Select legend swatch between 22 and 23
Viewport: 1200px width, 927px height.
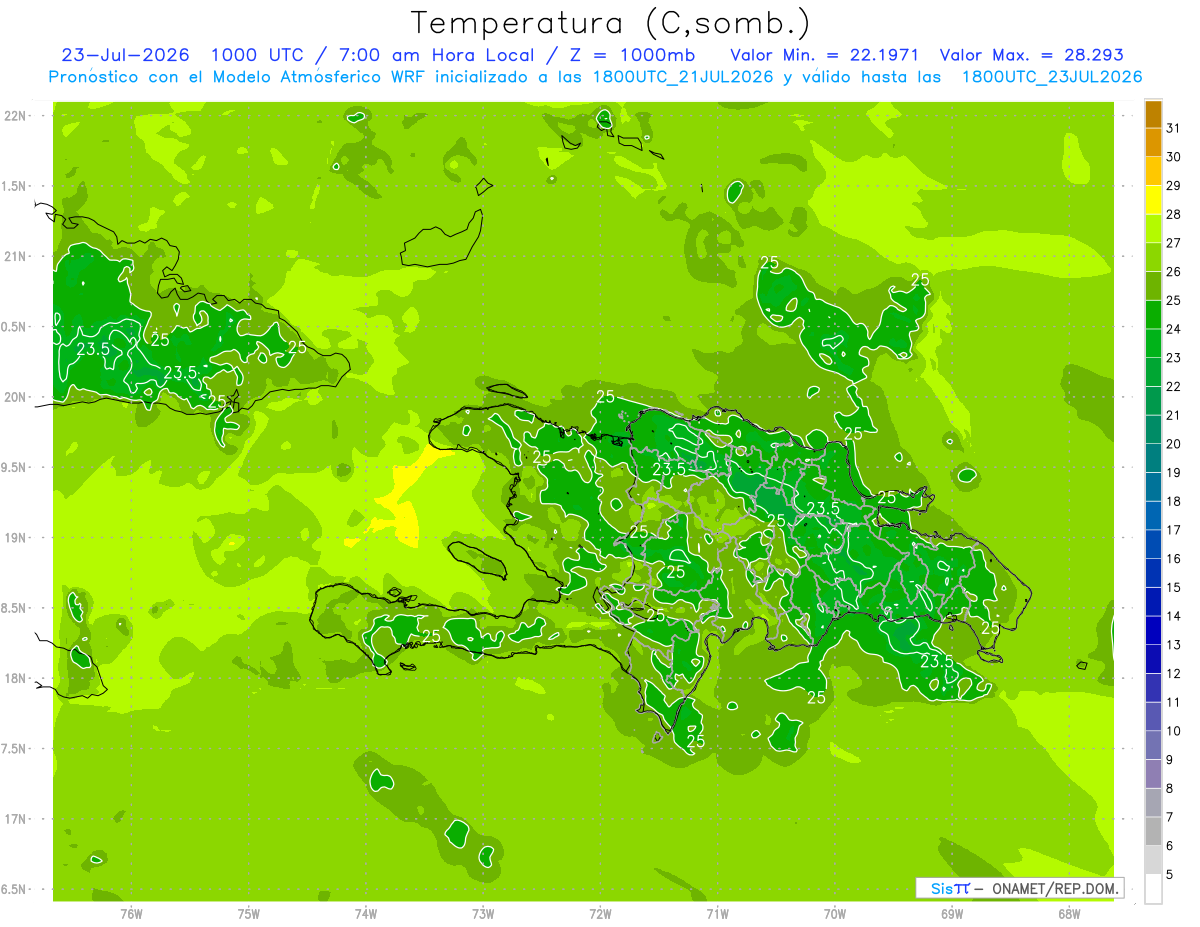[1153, 372]
